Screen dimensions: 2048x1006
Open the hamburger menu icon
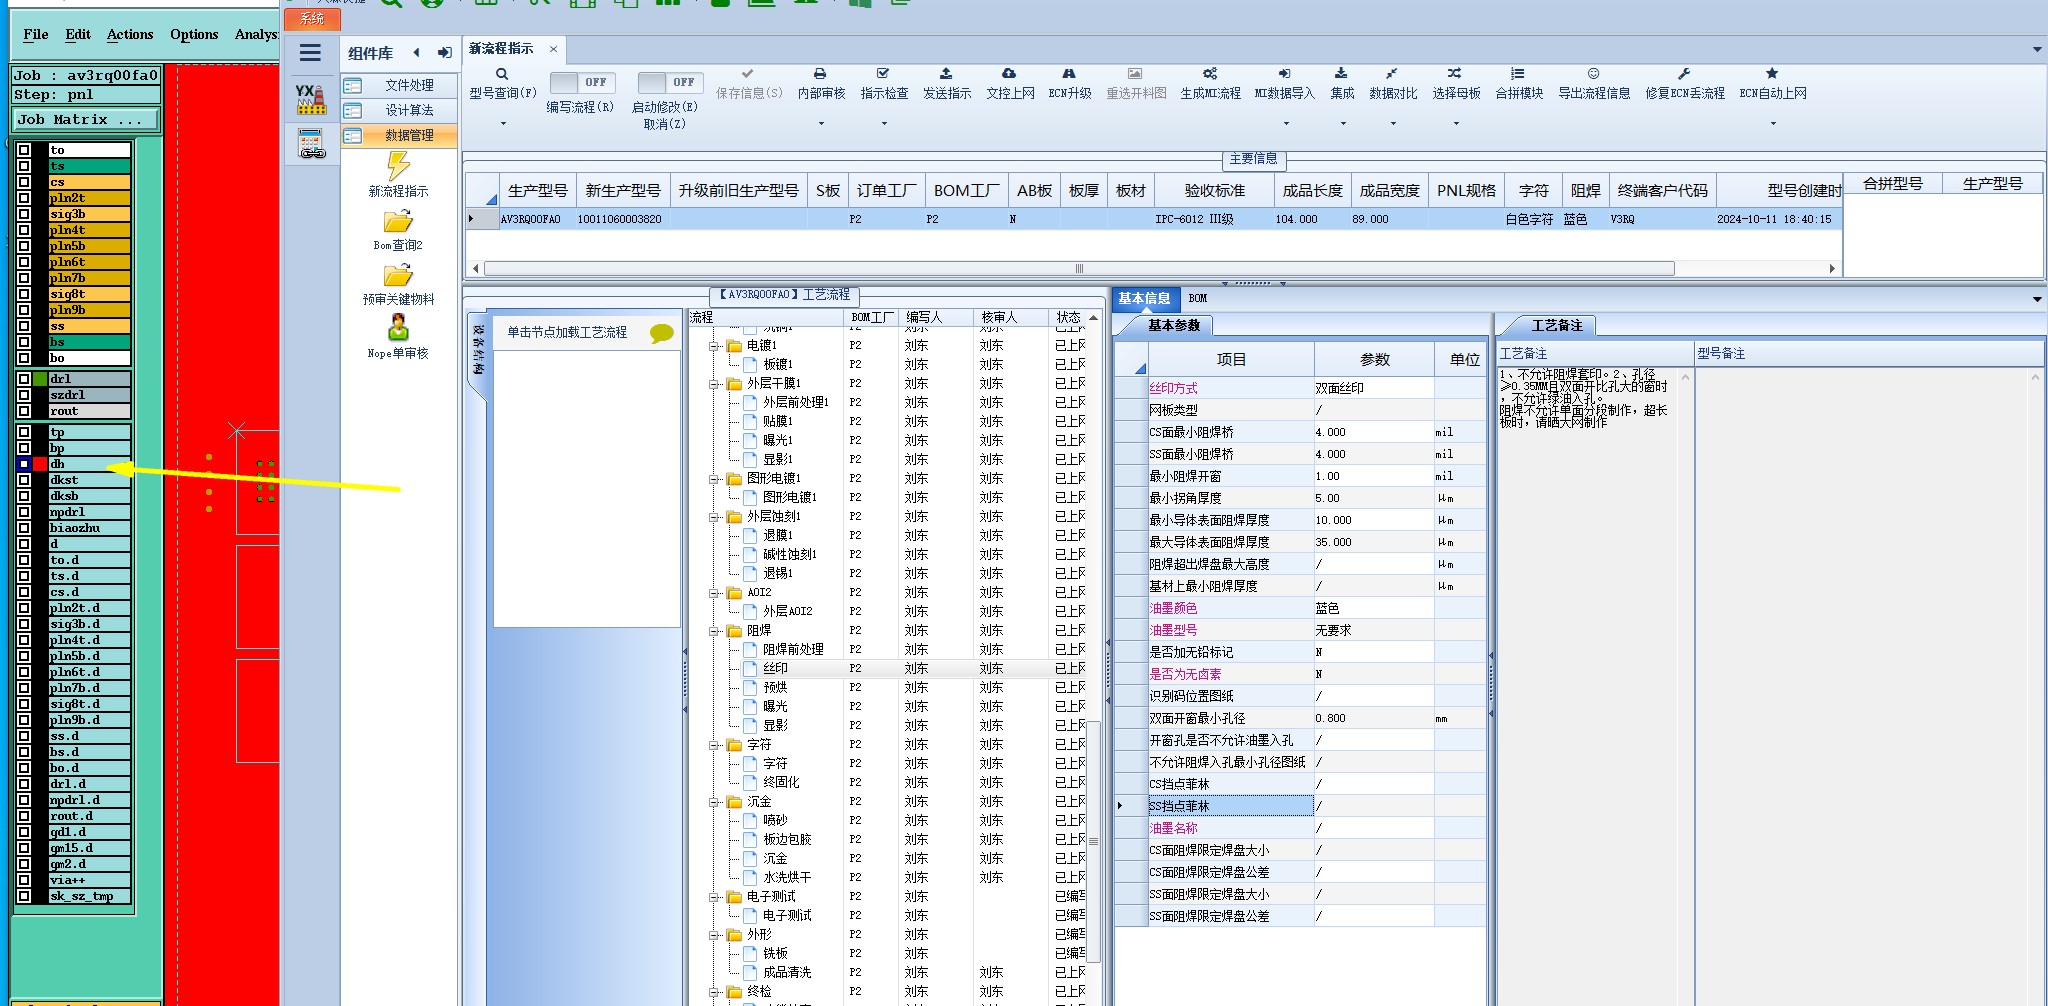tap(311, 54)
